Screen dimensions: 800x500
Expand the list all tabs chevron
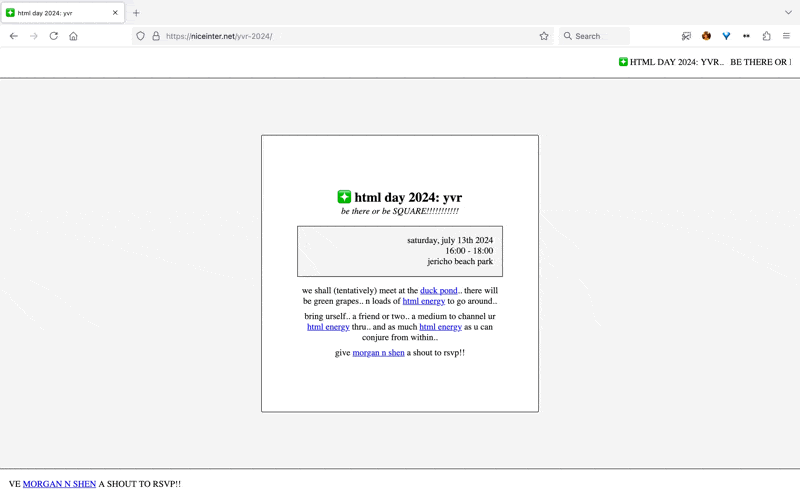[788, 13]
